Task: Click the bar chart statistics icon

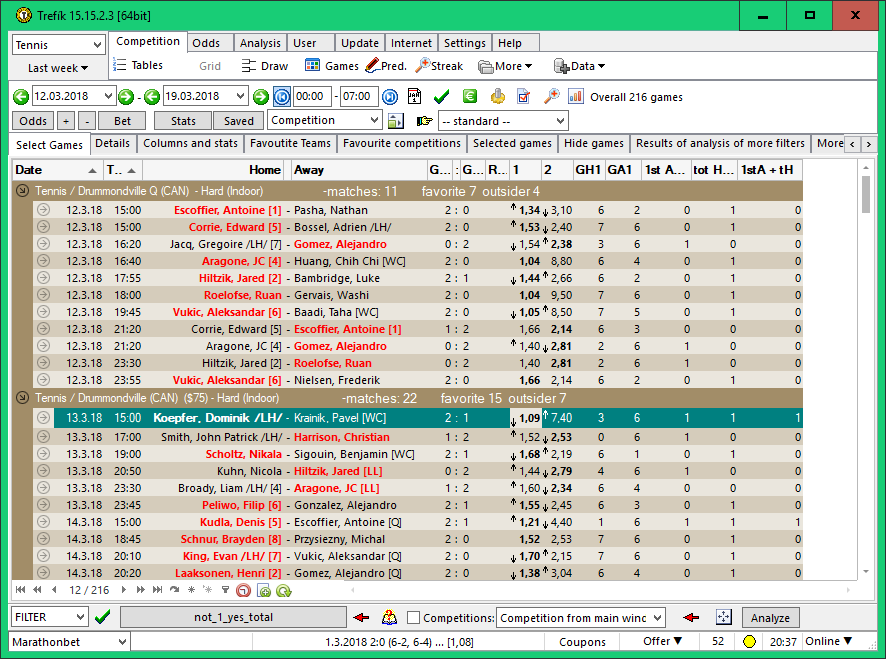Action: [576, 97]
